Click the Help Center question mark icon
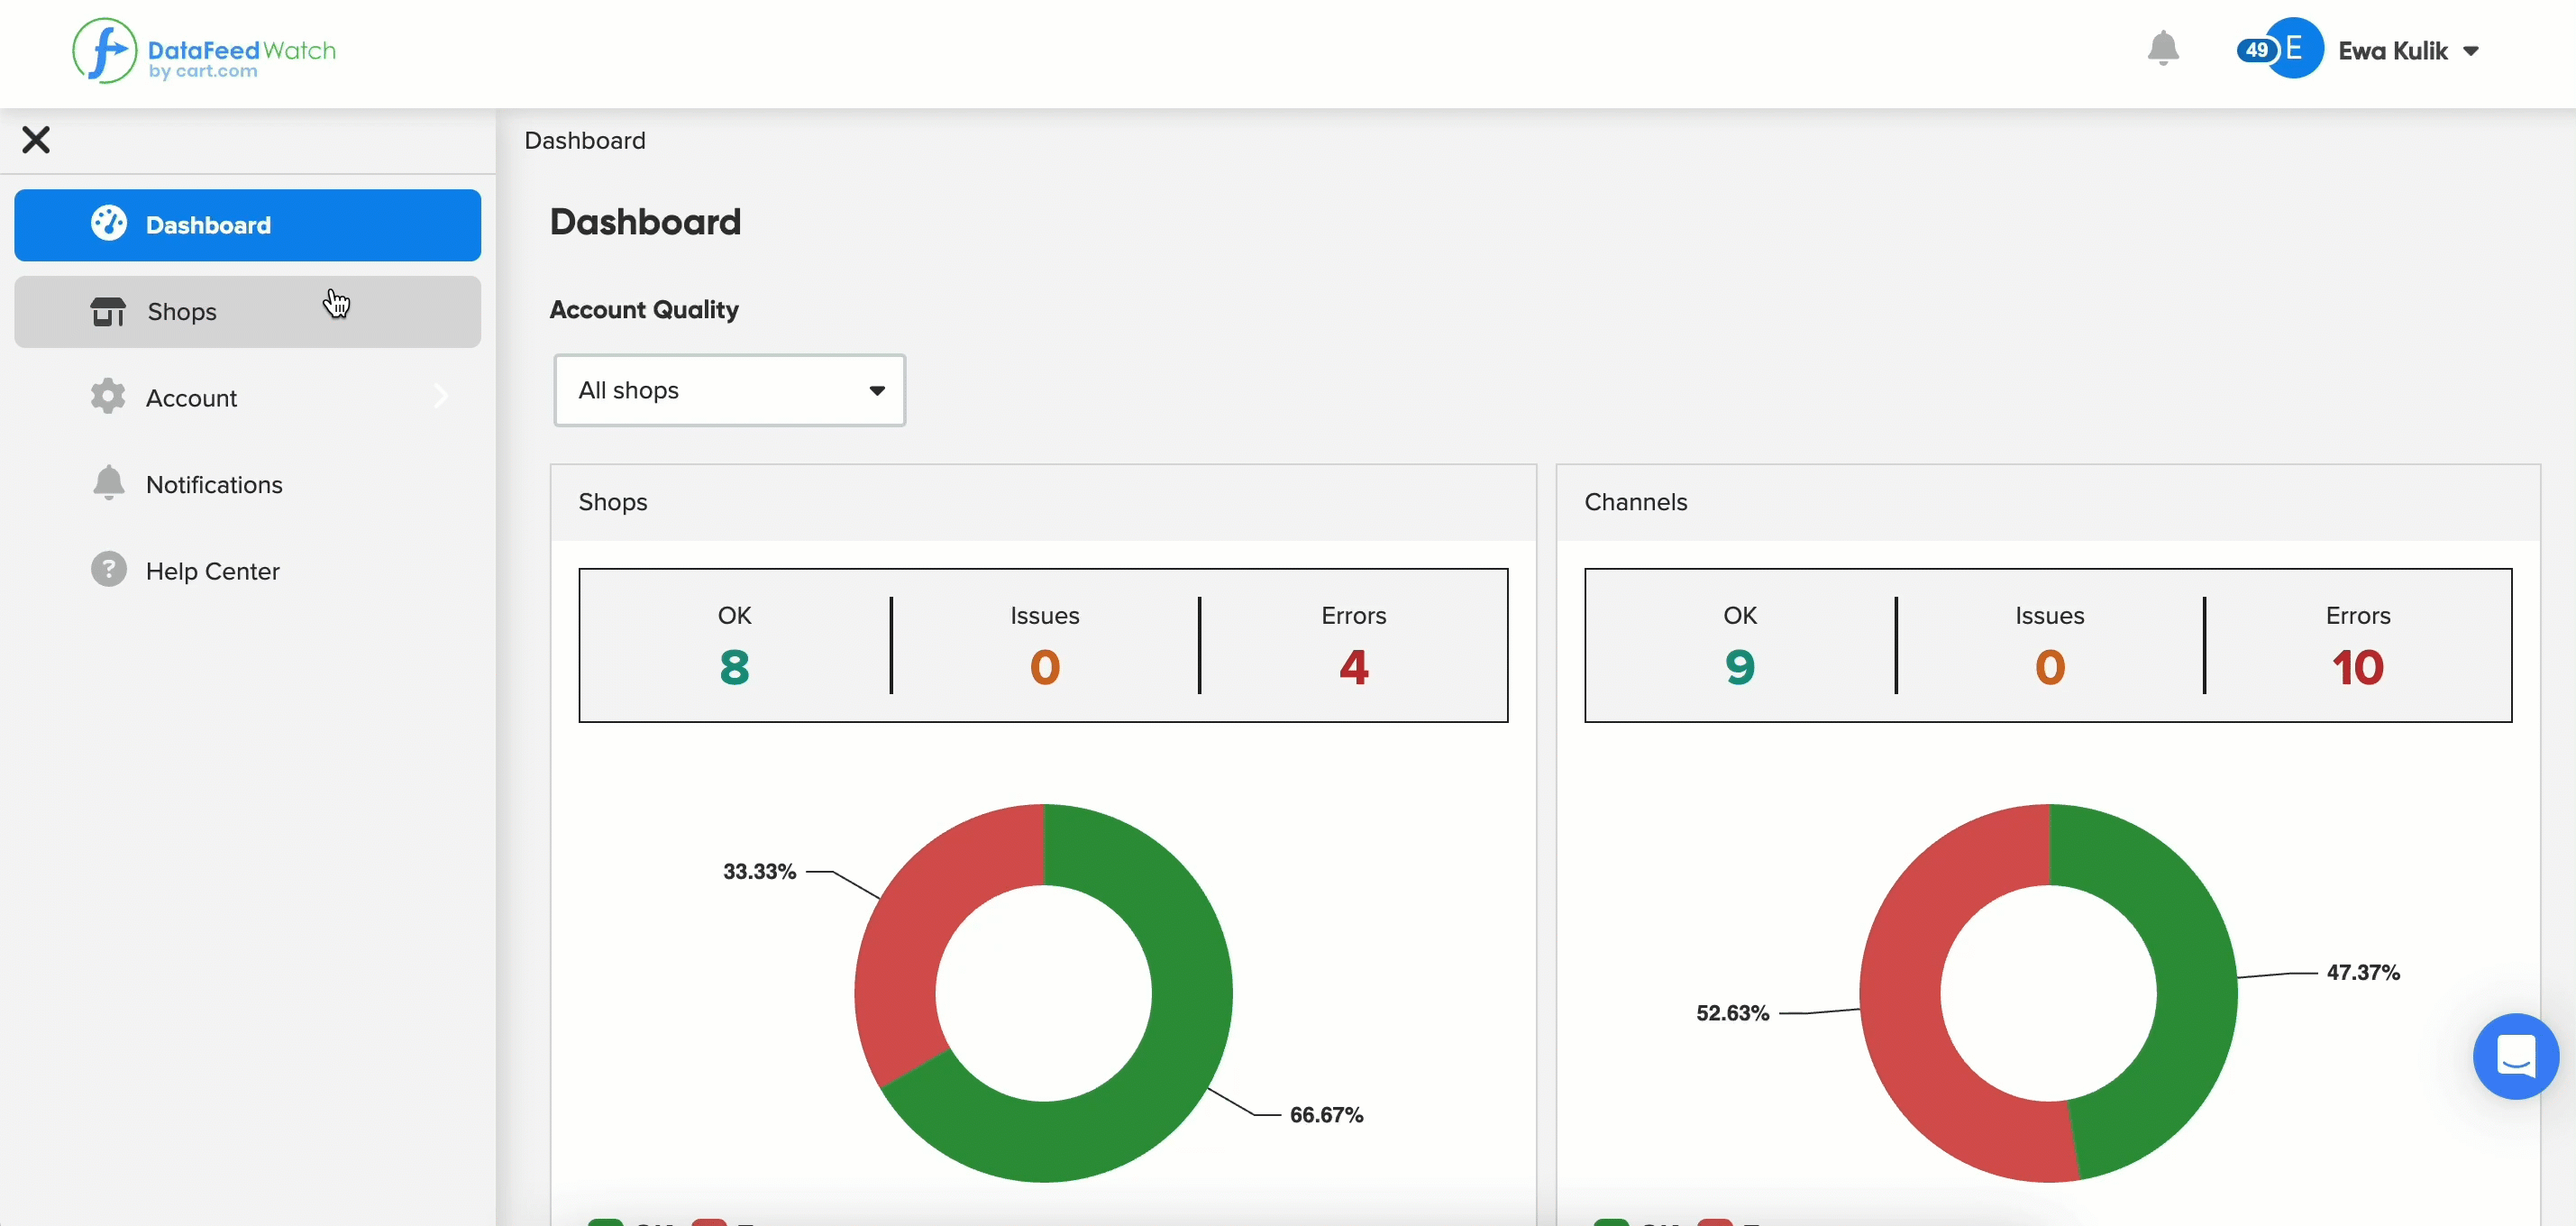This screenshot has width=2576, height=1226. click(108, 570)
